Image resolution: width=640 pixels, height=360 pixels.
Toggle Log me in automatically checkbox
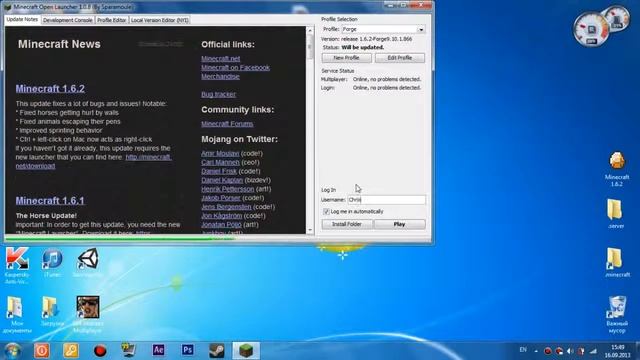326,211
